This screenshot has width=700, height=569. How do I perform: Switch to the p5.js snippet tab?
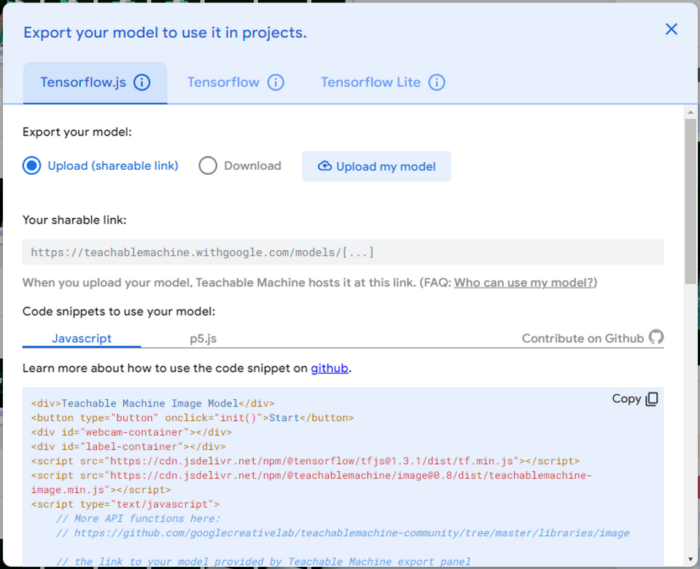tap(203, 338)
